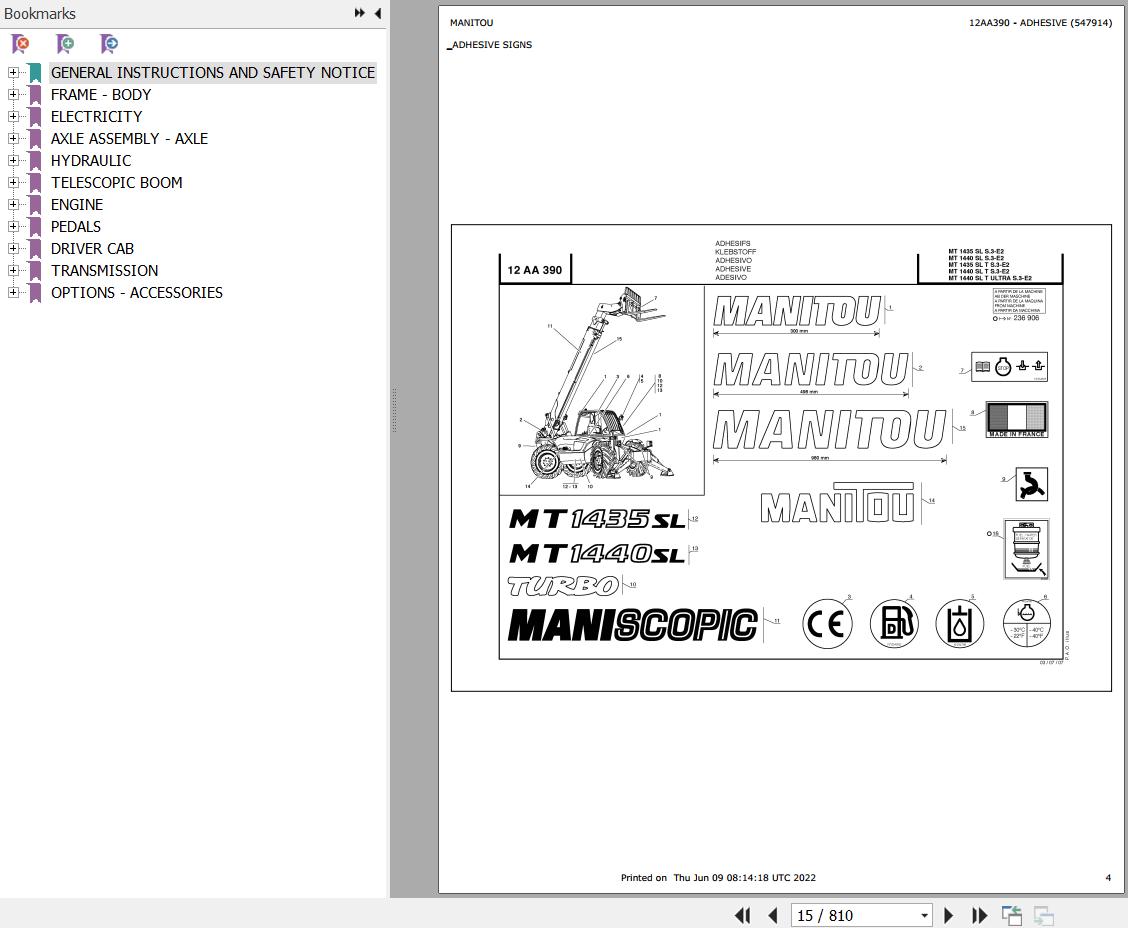Click the HYDRAULIC bookmark ribbon icon

click(35, 160)
